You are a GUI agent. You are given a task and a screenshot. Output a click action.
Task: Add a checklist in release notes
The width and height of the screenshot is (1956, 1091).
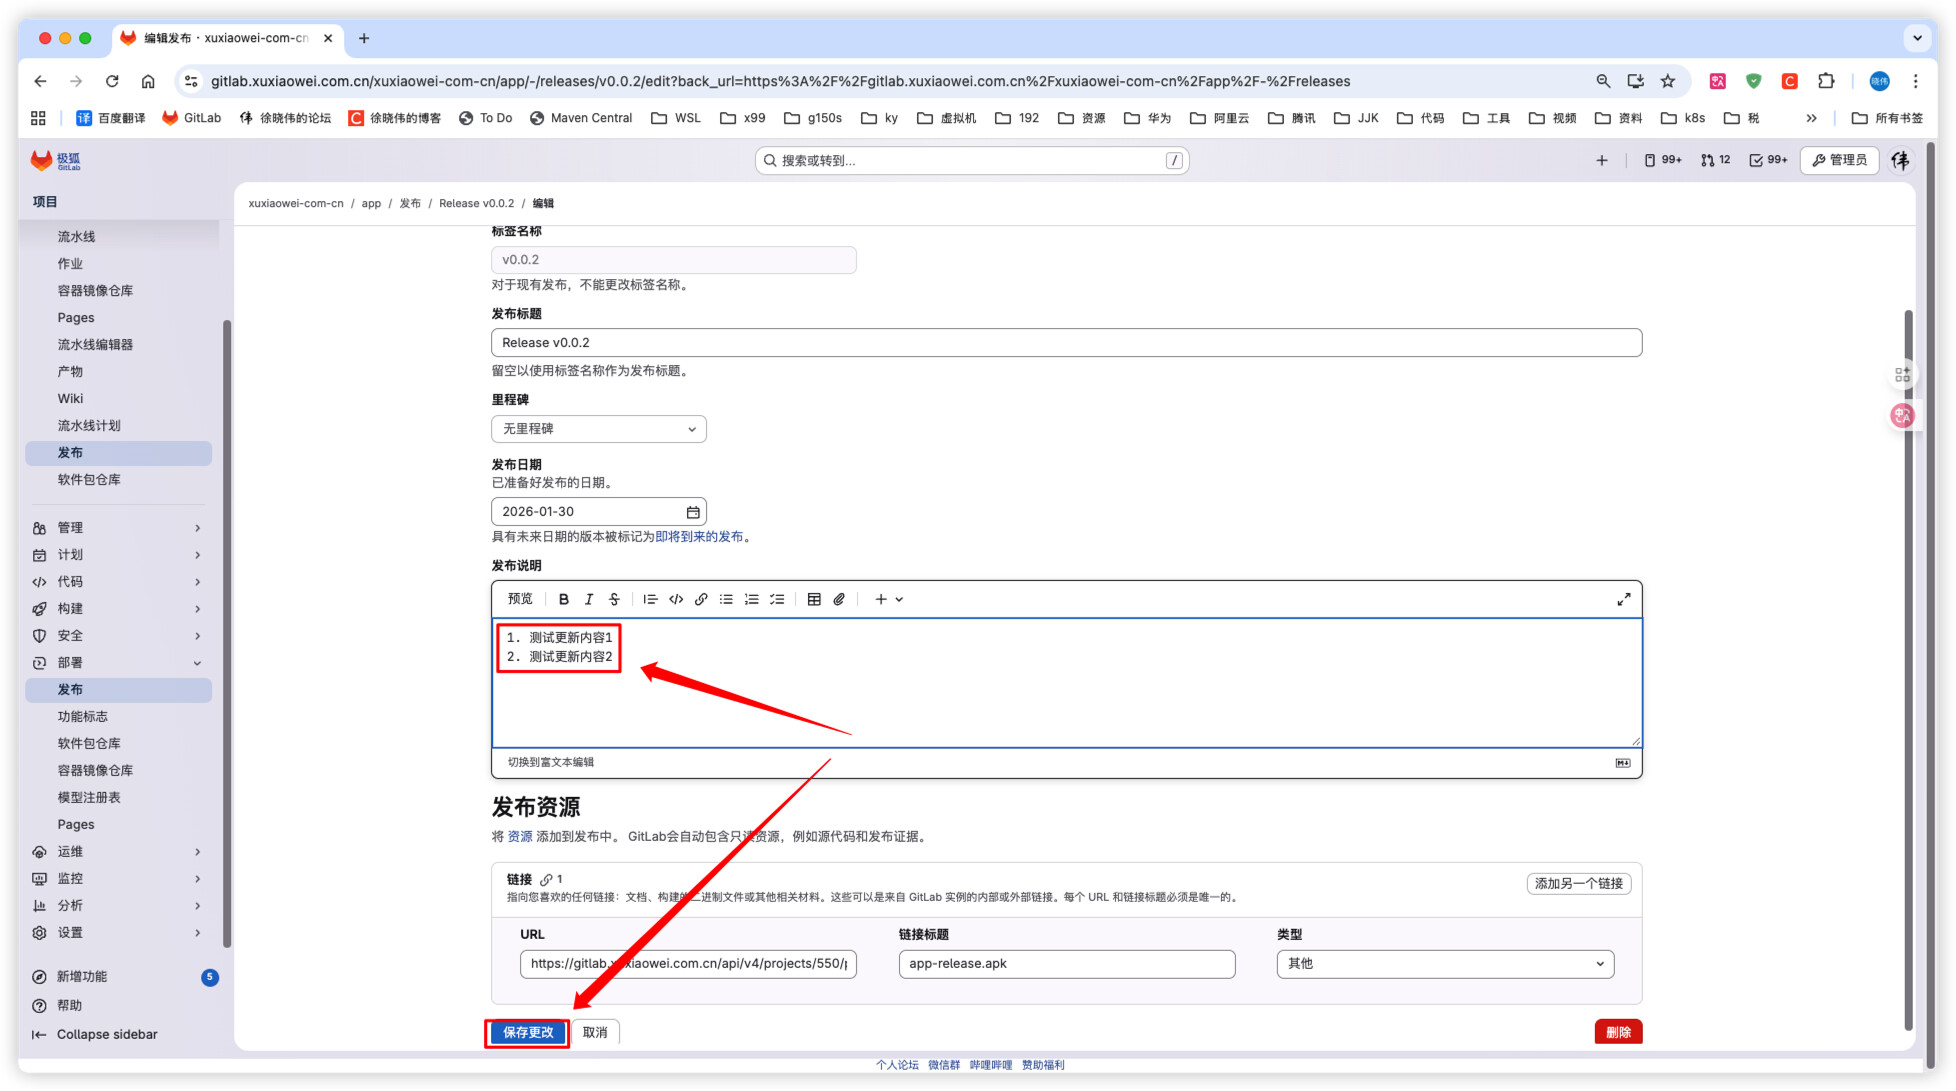777,599
